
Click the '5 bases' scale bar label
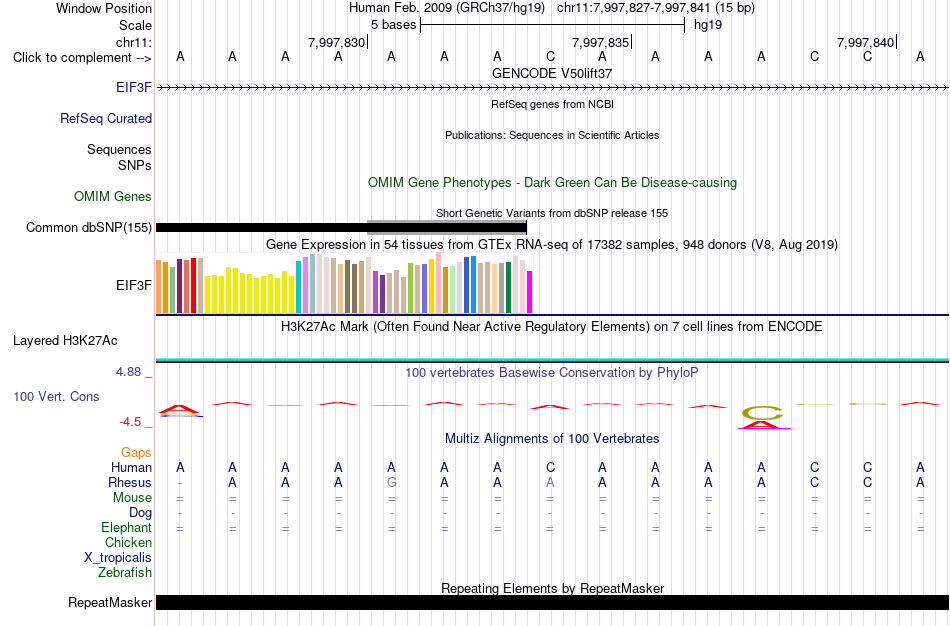coord(394,25)
